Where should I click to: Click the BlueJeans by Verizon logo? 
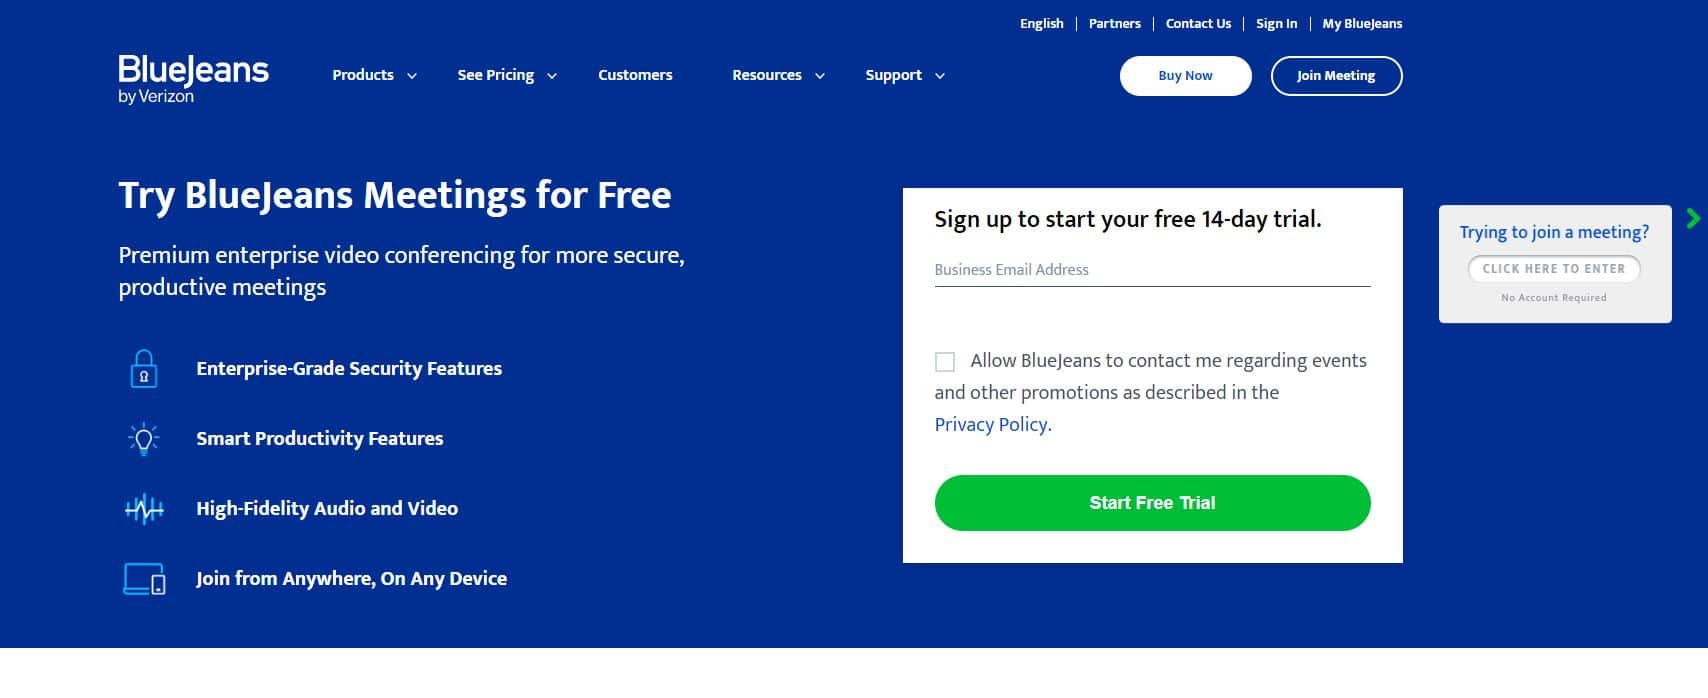pyautogui.click(x=193, y=79)
